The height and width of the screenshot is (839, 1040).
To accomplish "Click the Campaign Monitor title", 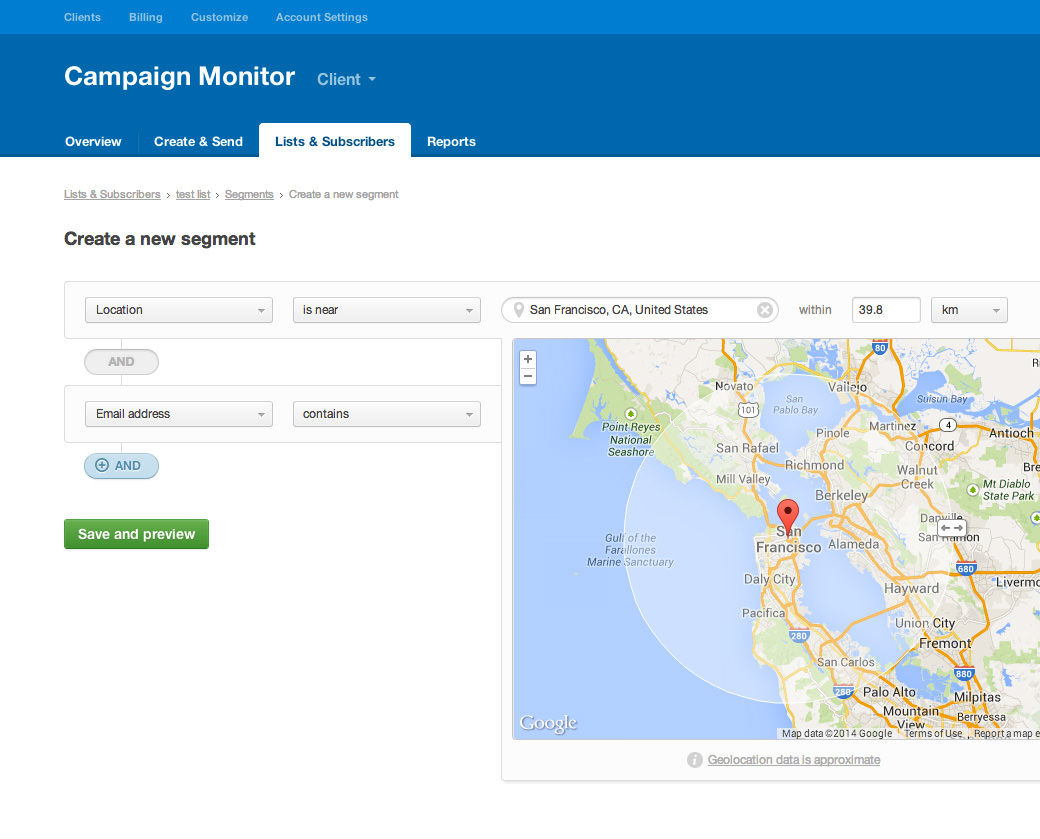I will (x=180, y=76).
